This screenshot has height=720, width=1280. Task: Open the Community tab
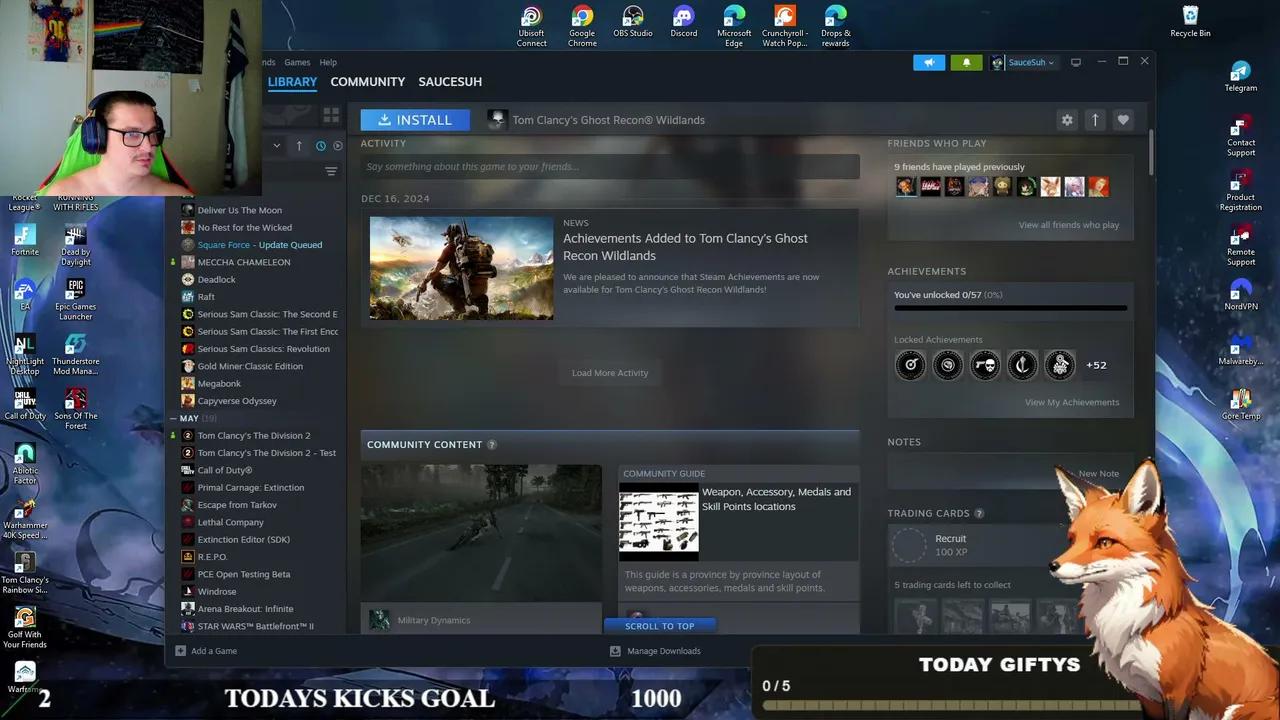(367, 82)
